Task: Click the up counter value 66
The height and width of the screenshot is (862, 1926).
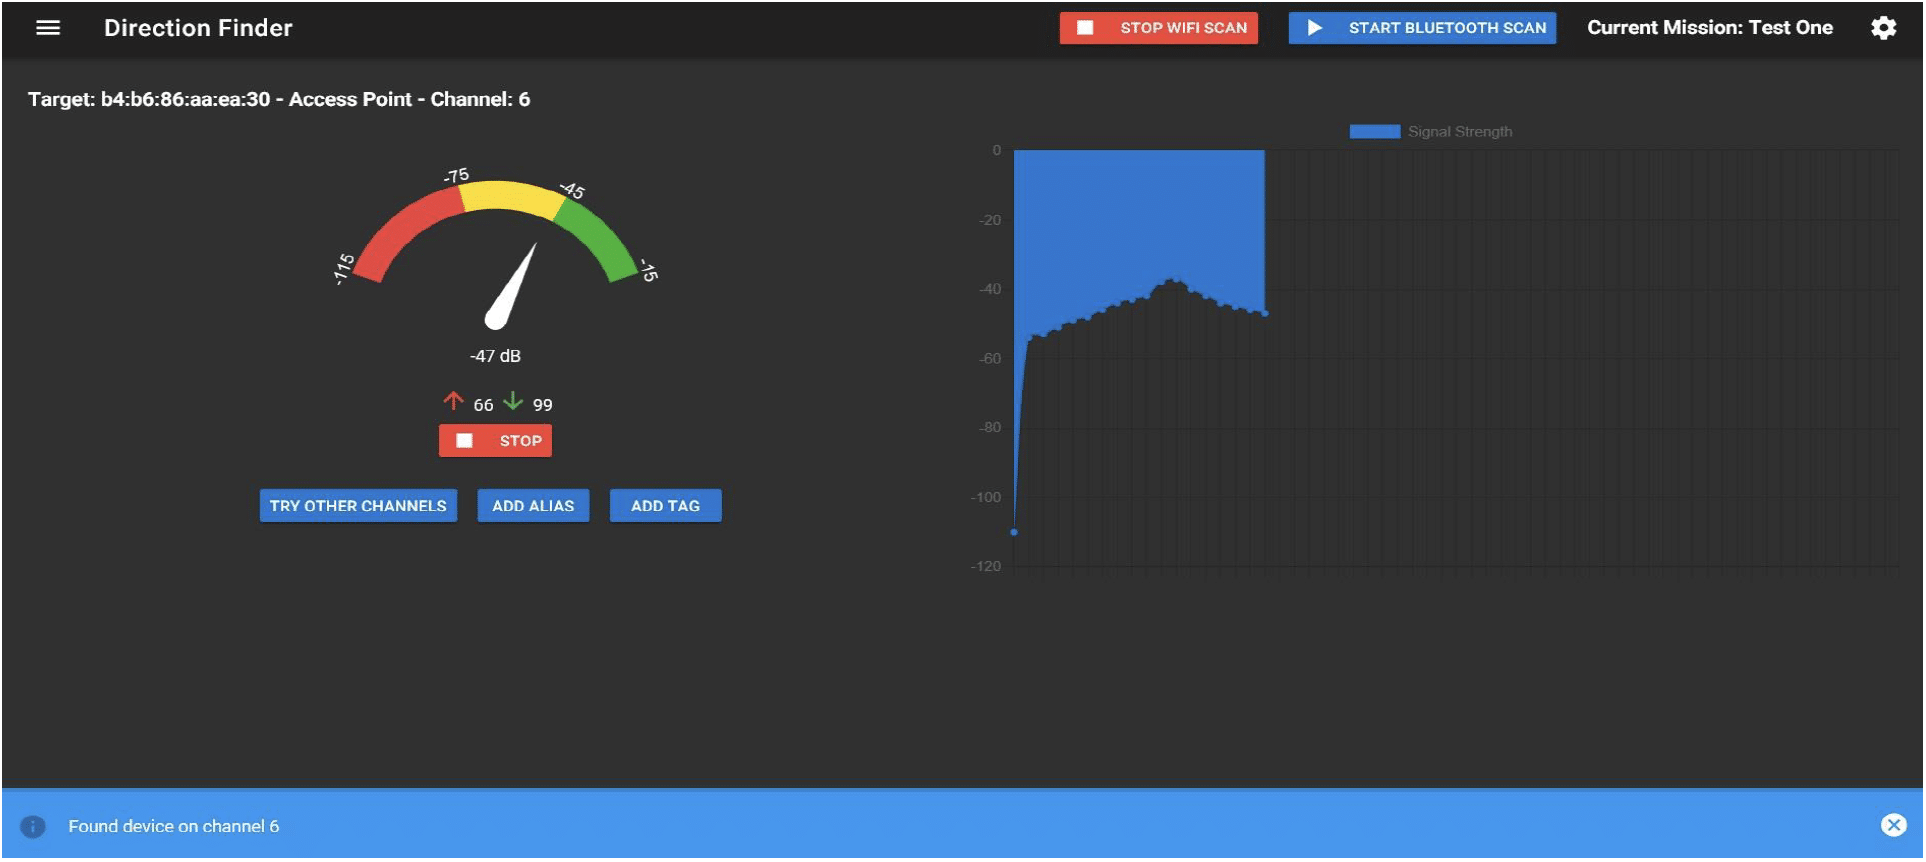Action: click(x=483, y=405)
